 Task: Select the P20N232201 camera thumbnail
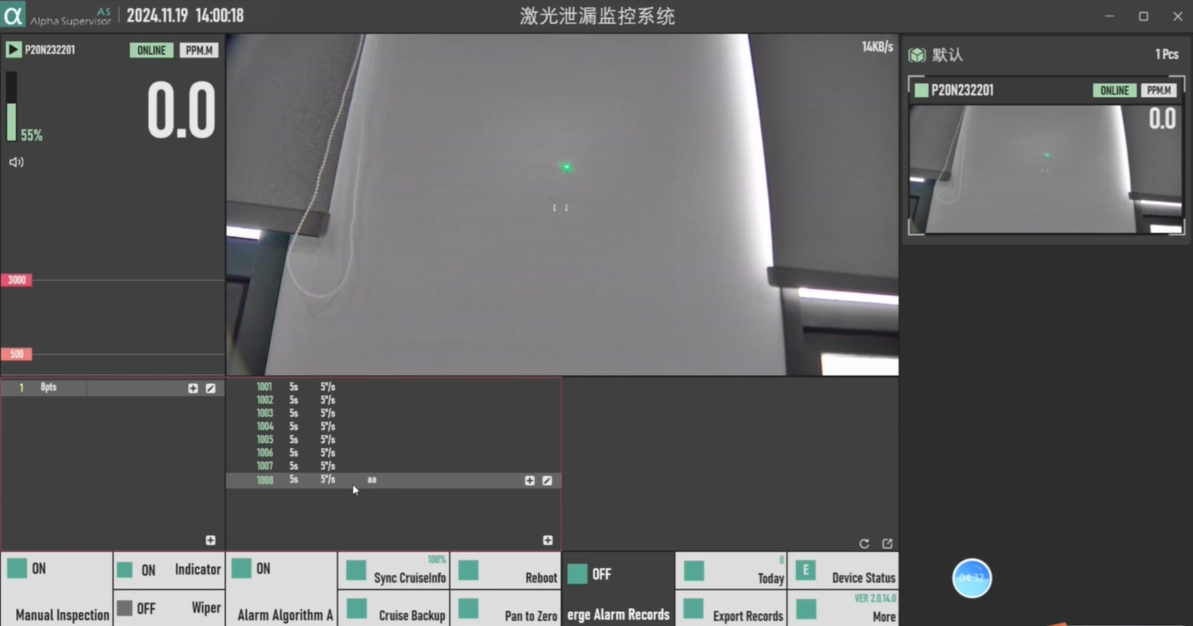pos(1046,169)
